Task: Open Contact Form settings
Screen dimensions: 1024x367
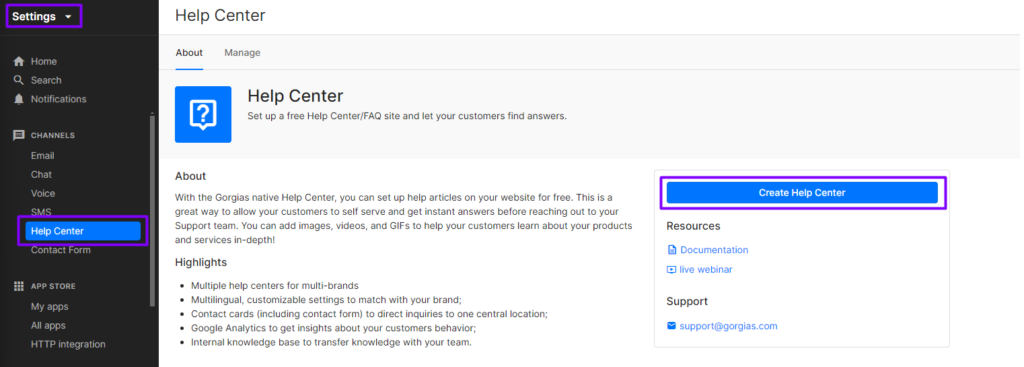Action: coord(61,250)
